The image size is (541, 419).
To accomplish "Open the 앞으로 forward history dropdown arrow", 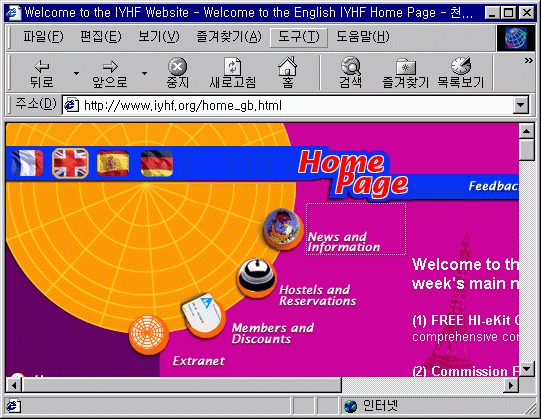I will [145, 73].
